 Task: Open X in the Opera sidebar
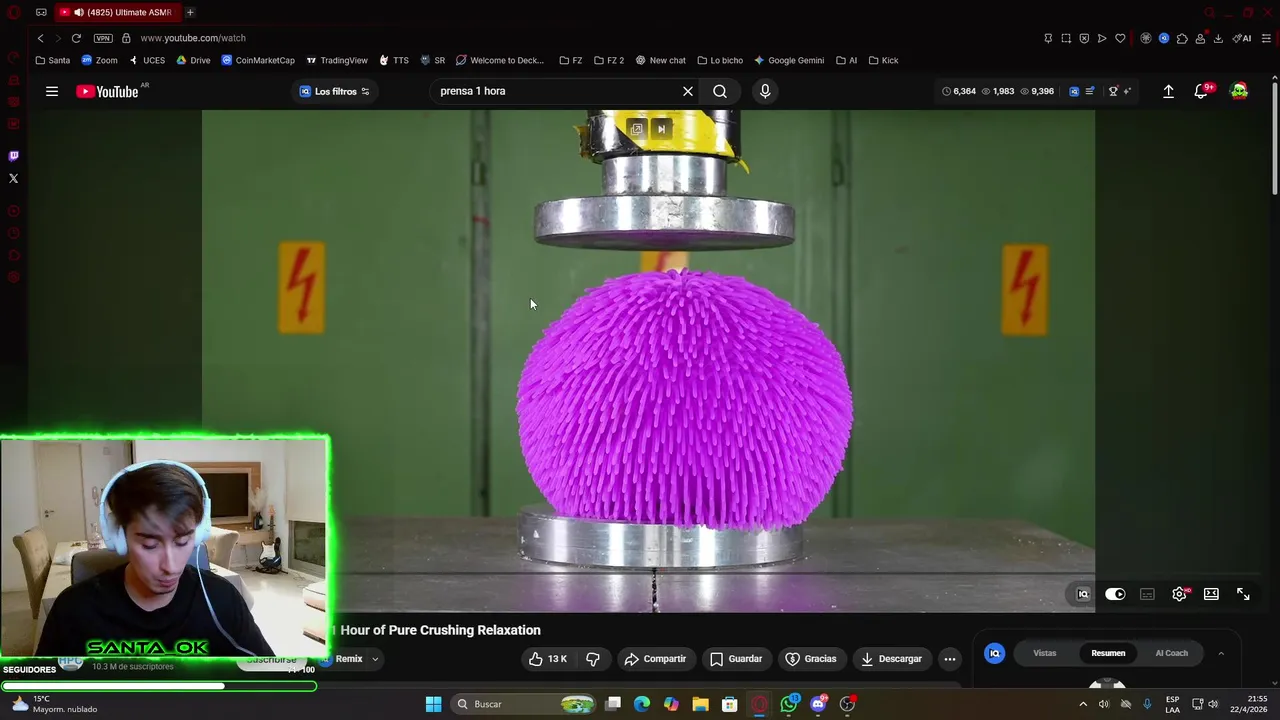[x=13, y=178]
